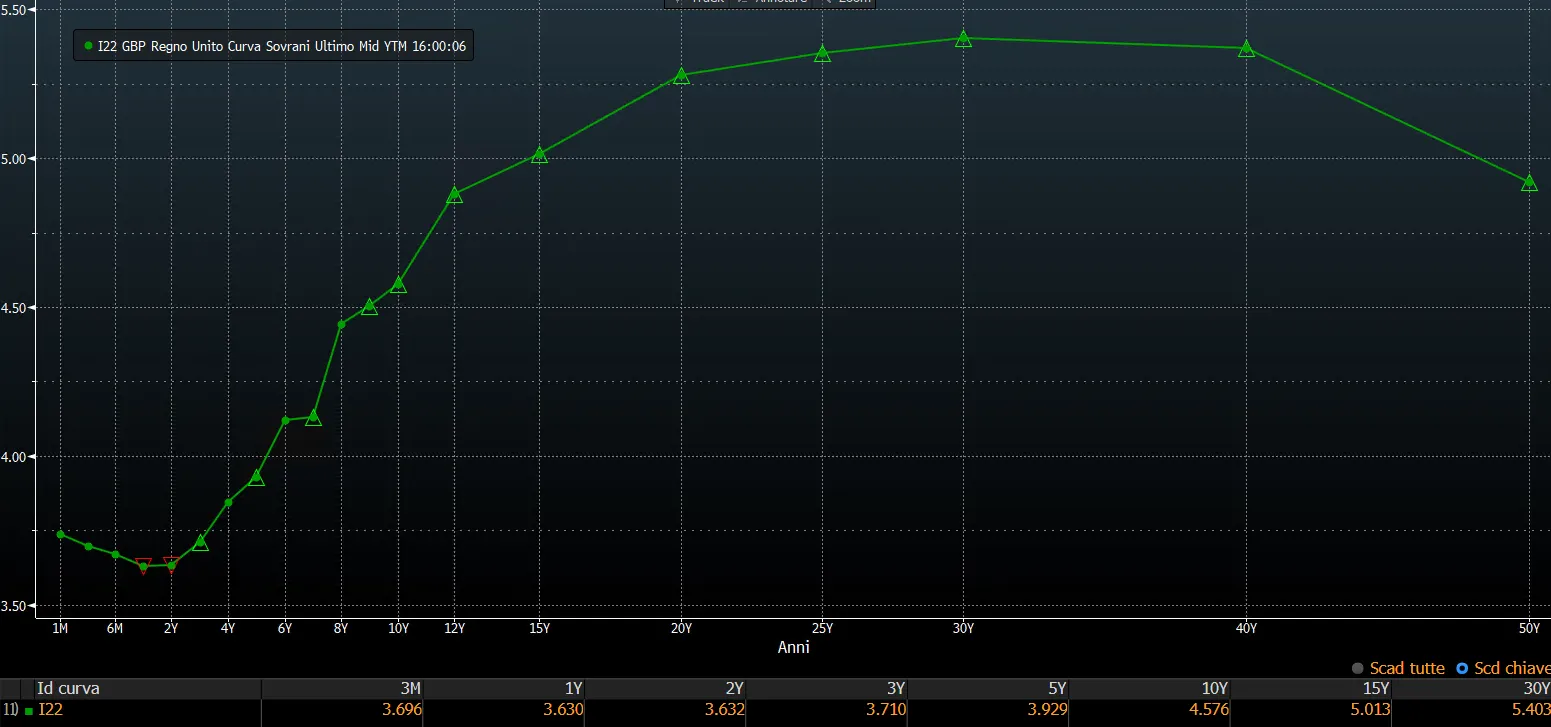
Task: Click the table value 5.013
Action: point(1370,710)
